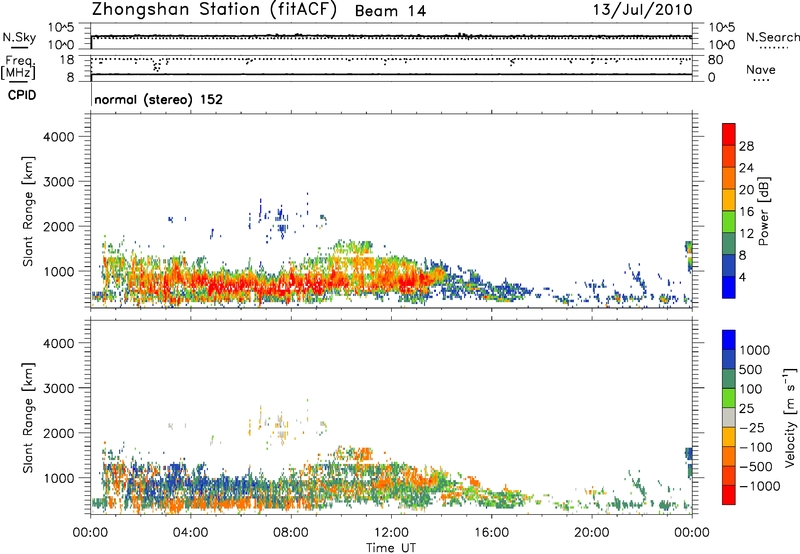
Task: Select the "04:00" time tick label
Action: pyautogui.click(x=190, y=533)
